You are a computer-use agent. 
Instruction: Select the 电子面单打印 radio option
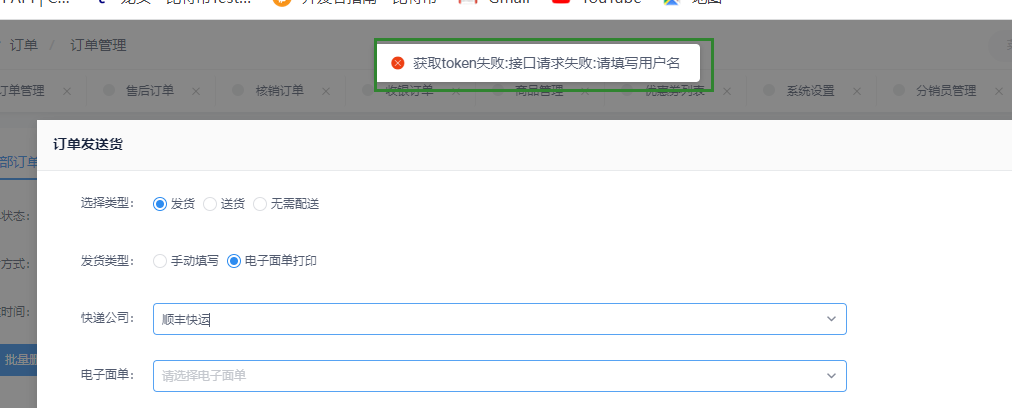coord(234,261)
